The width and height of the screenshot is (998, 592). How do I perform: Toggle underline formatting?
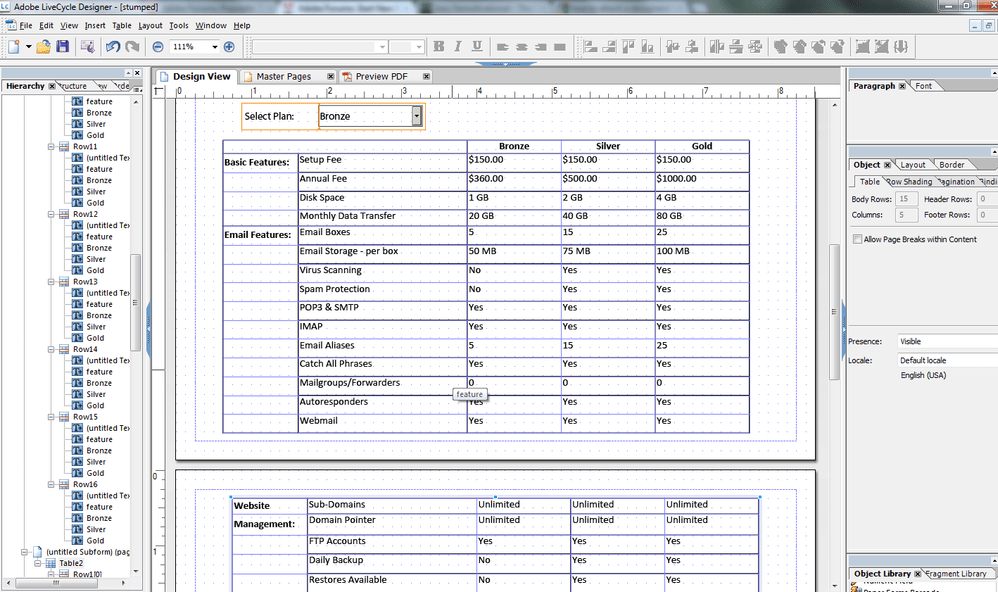pyautogui.click(x=478, y=46)
